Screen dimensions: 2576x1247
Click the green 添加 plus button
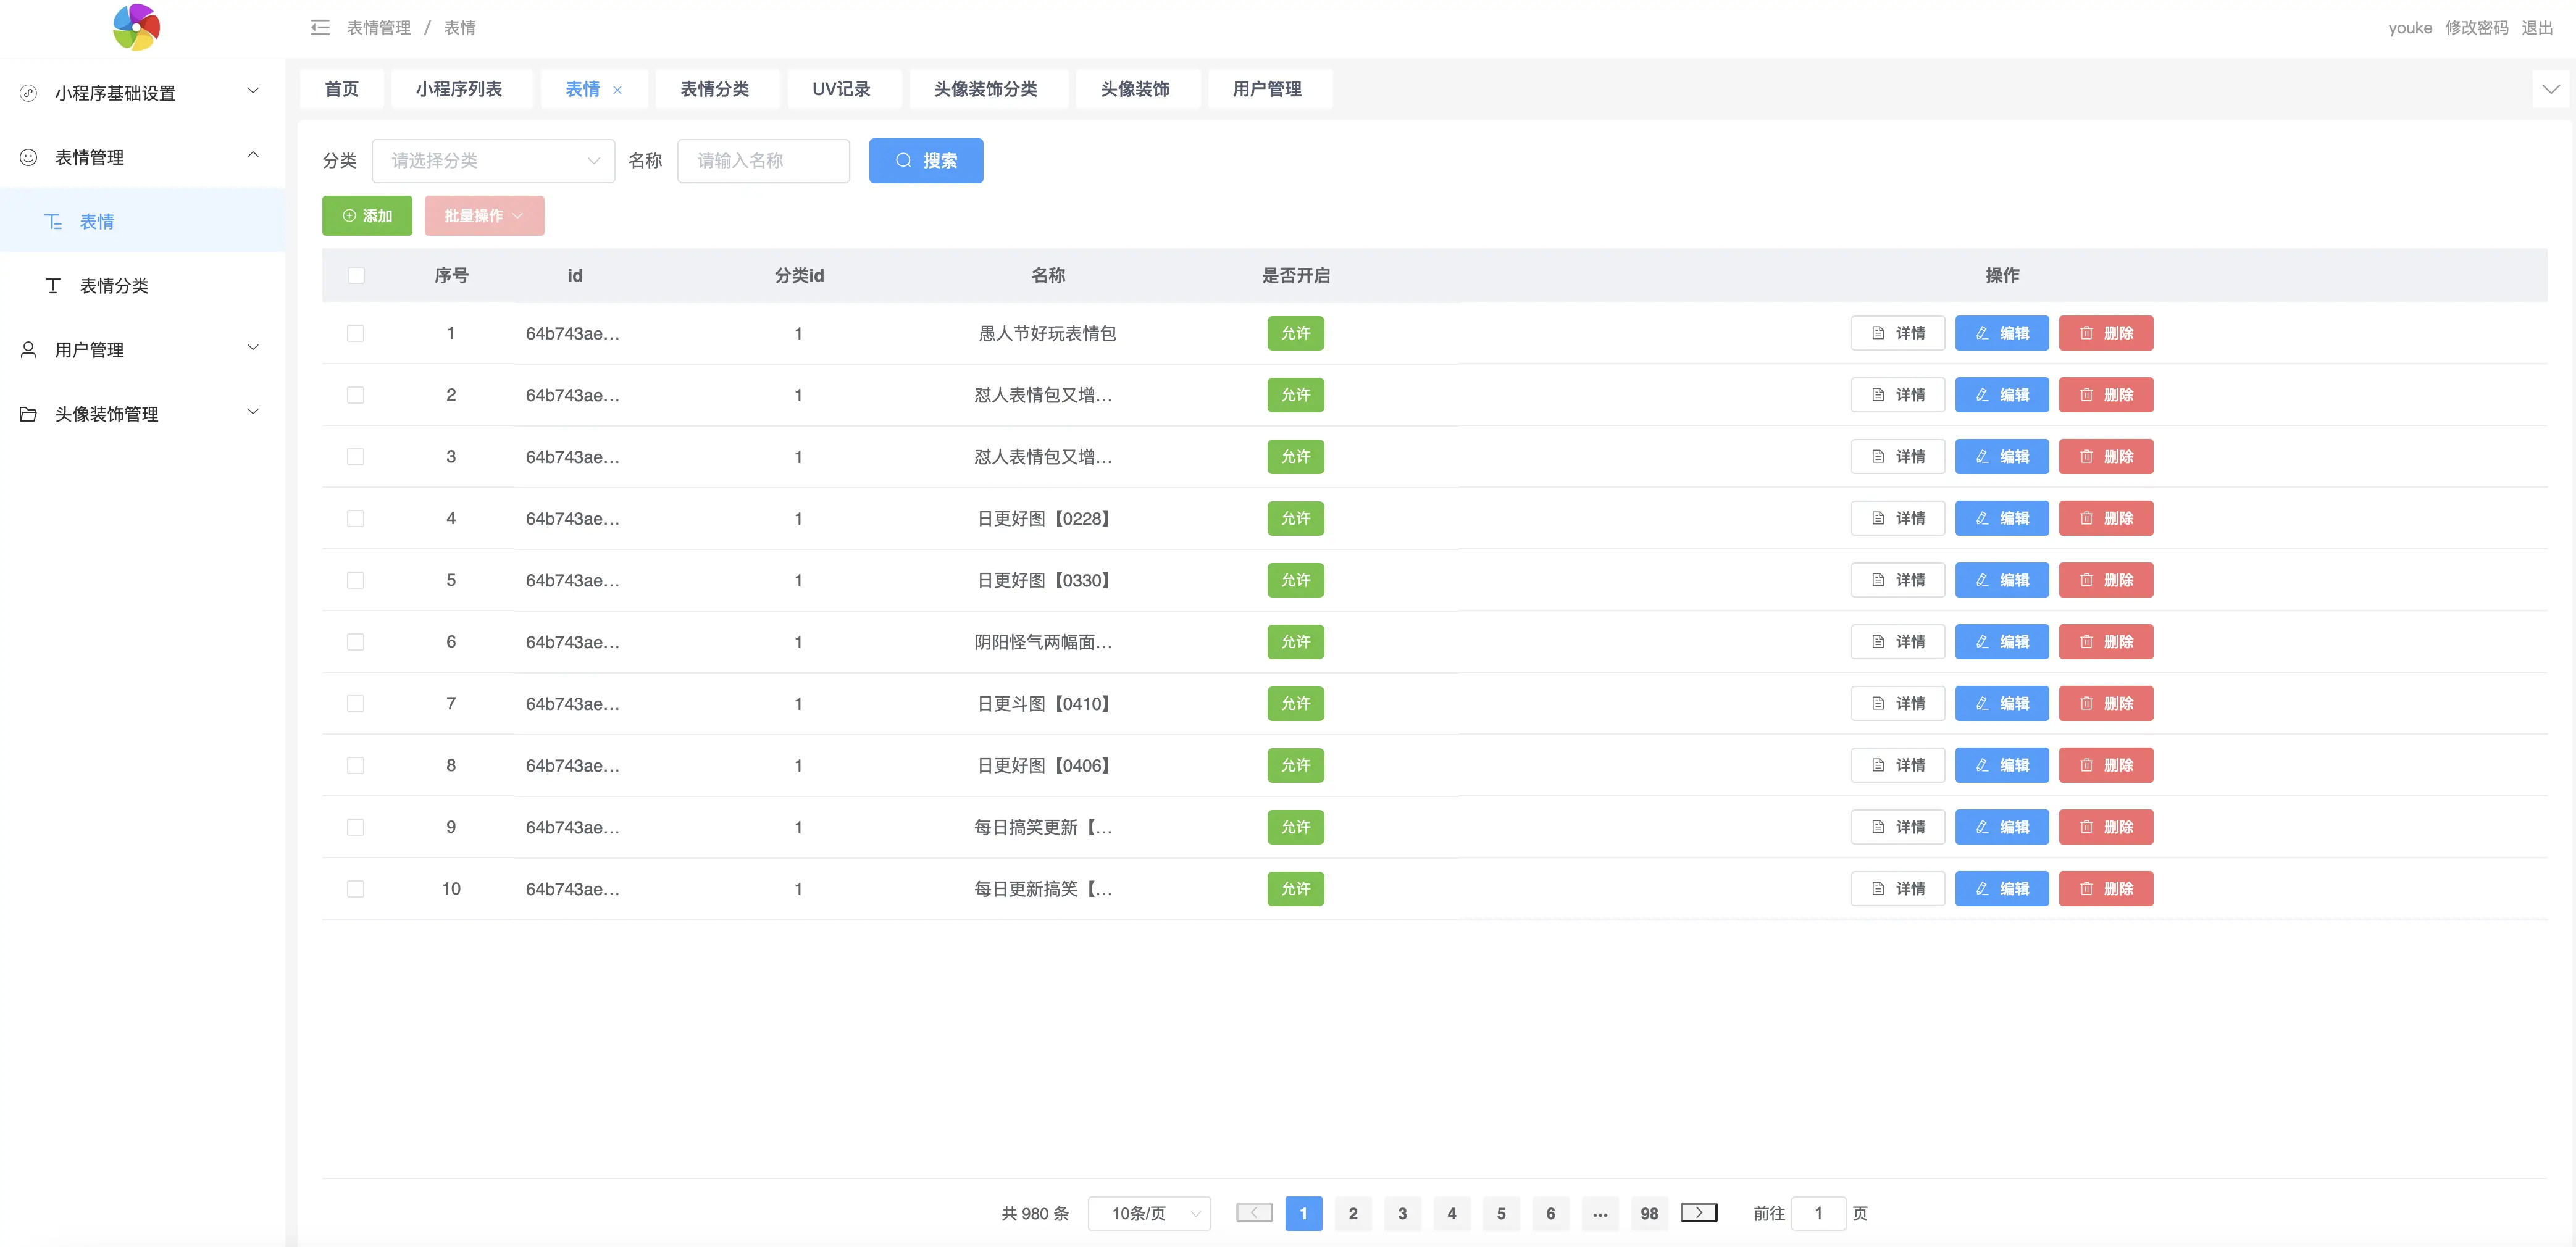(x=367, y=216)
